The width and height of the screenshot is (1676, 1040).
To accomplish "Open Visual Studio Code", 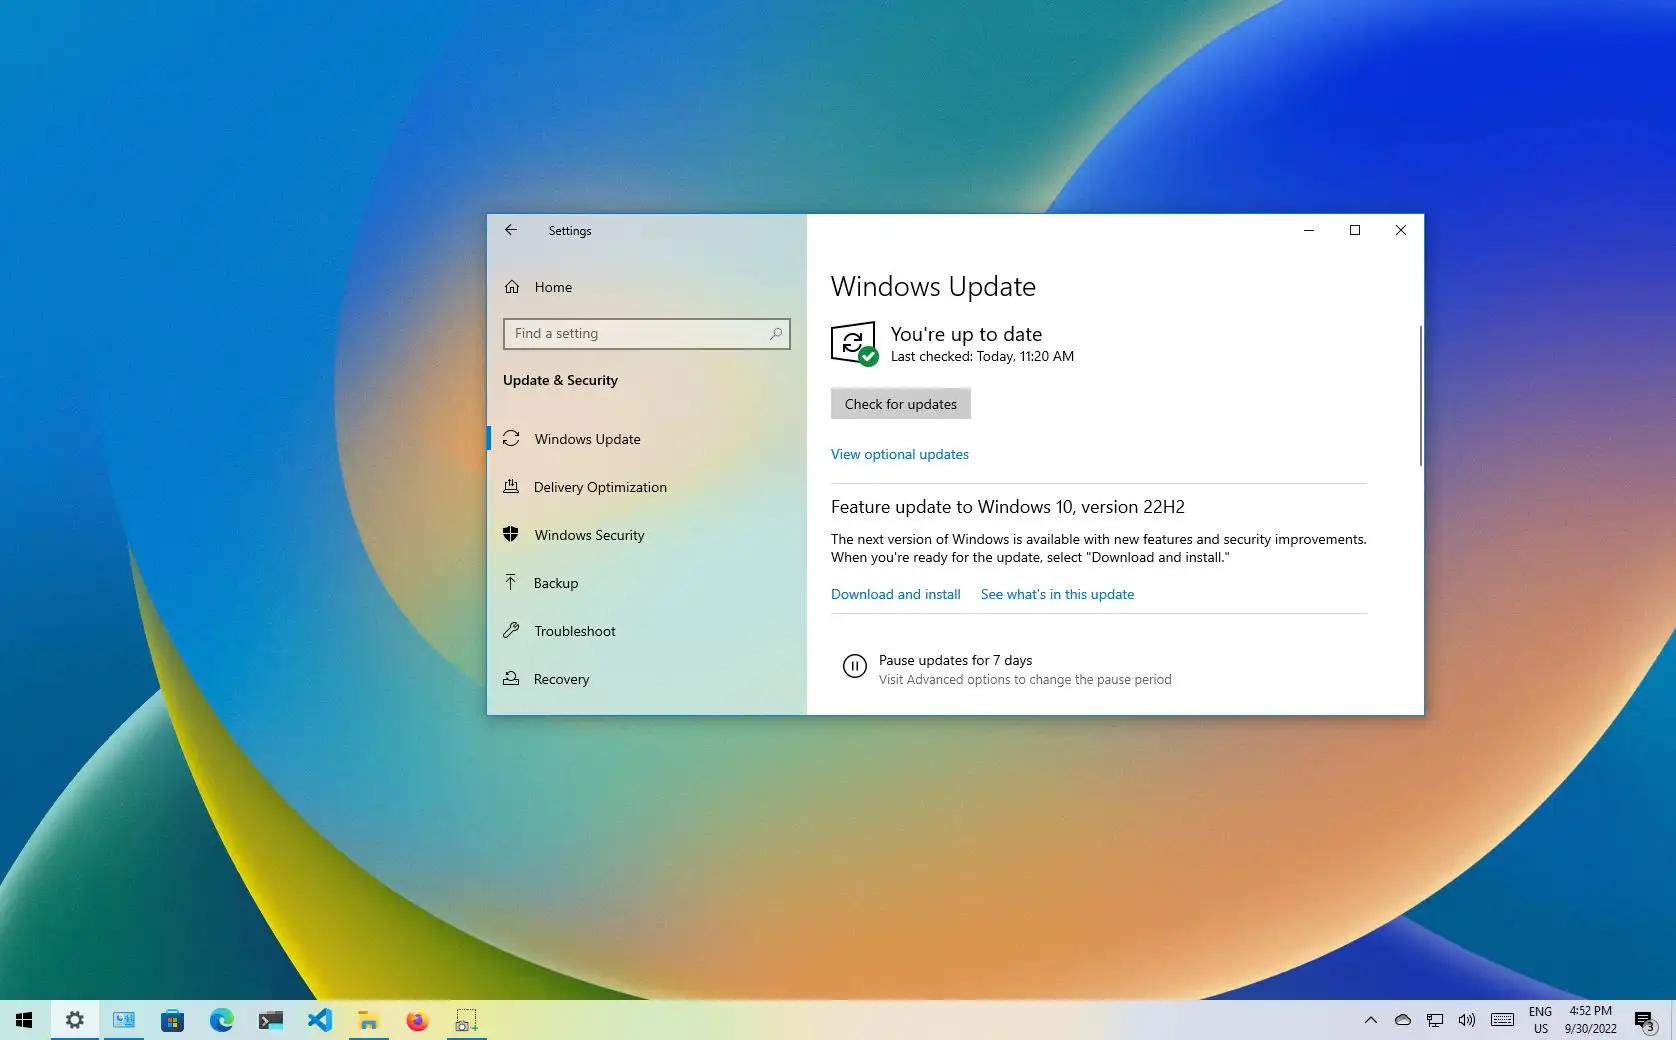I will [x=320, y=1020].
